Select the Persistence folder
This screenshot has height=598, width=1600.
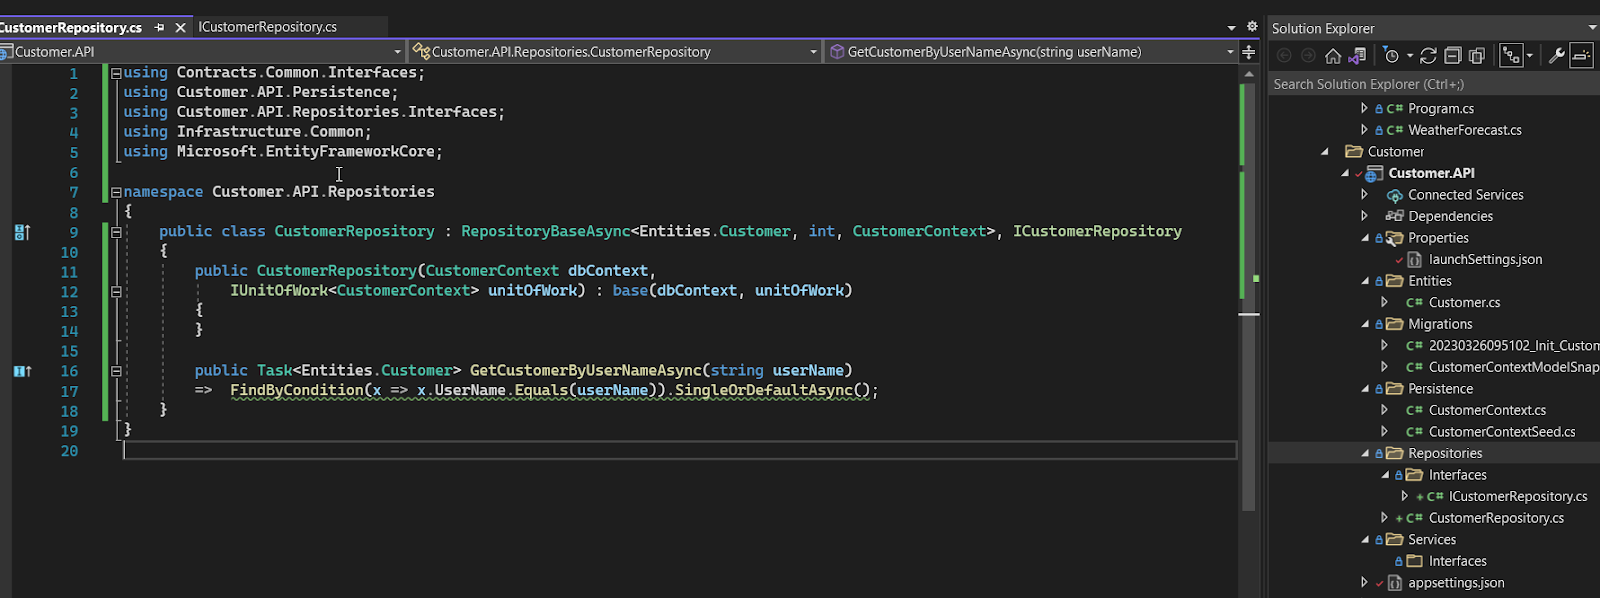pyautogui.click(x=1440, y=389)
